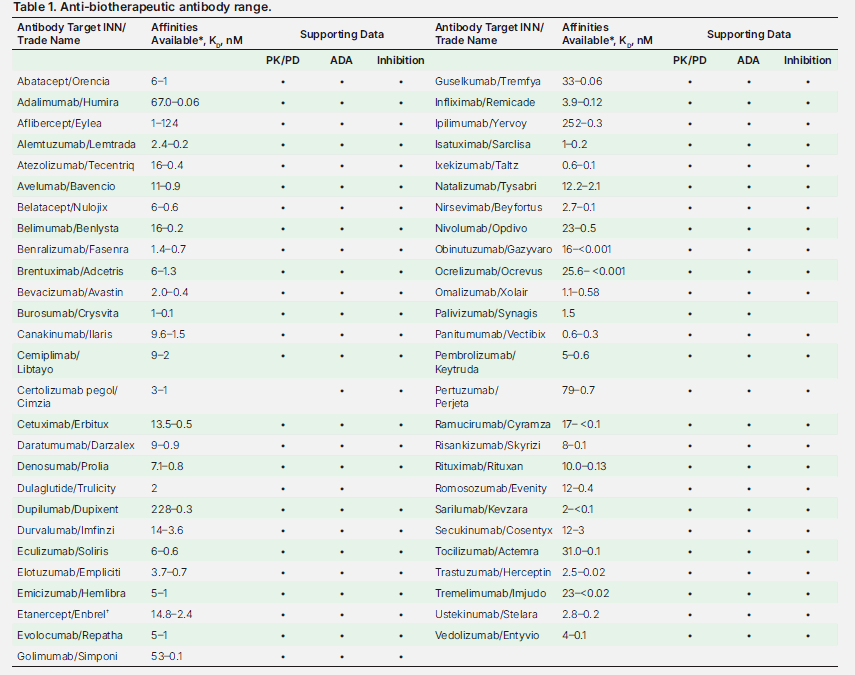Select Evolocumab/Repatha entry

[70, 635]
